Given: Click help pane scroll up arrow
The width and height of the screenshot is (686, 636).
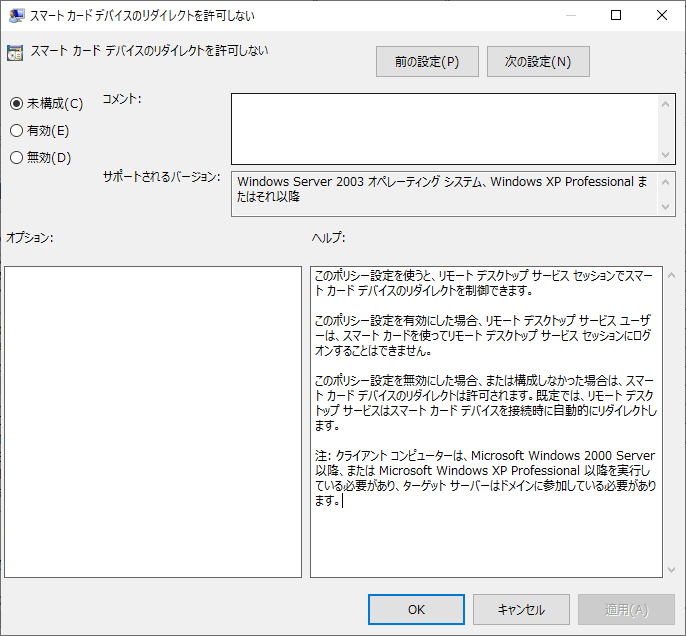Looking at the screenshot, I should tap(672, 275).
